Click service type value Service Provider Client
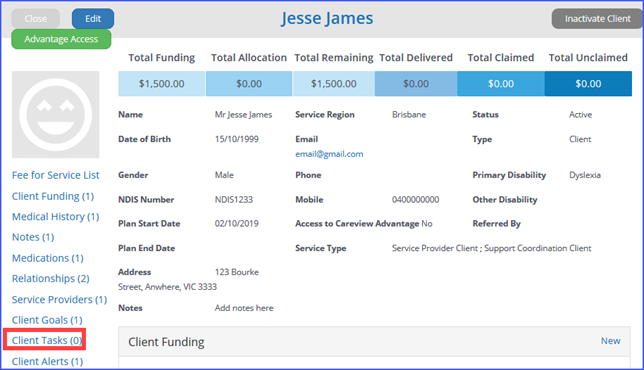Image resolution: width=644 pixels, height=370 pixels. click(435, 248)
